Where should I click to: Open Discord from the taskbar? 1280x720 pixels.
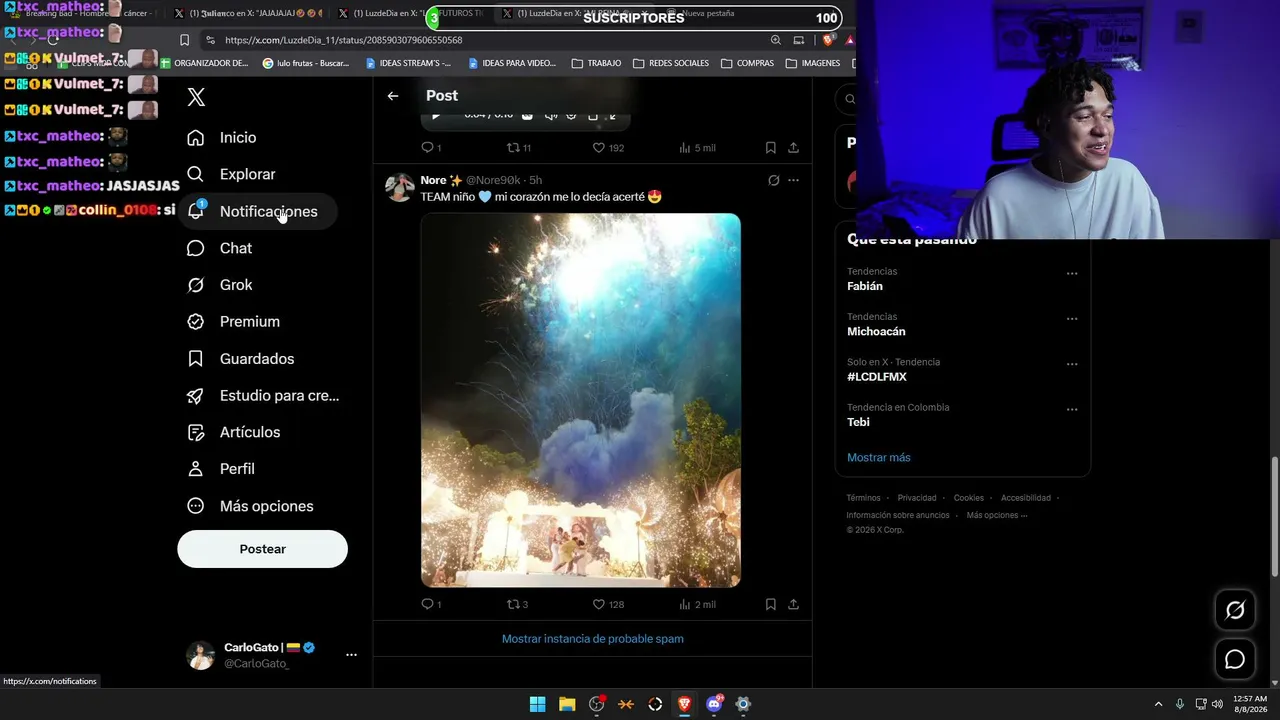[x=714, y=704]
